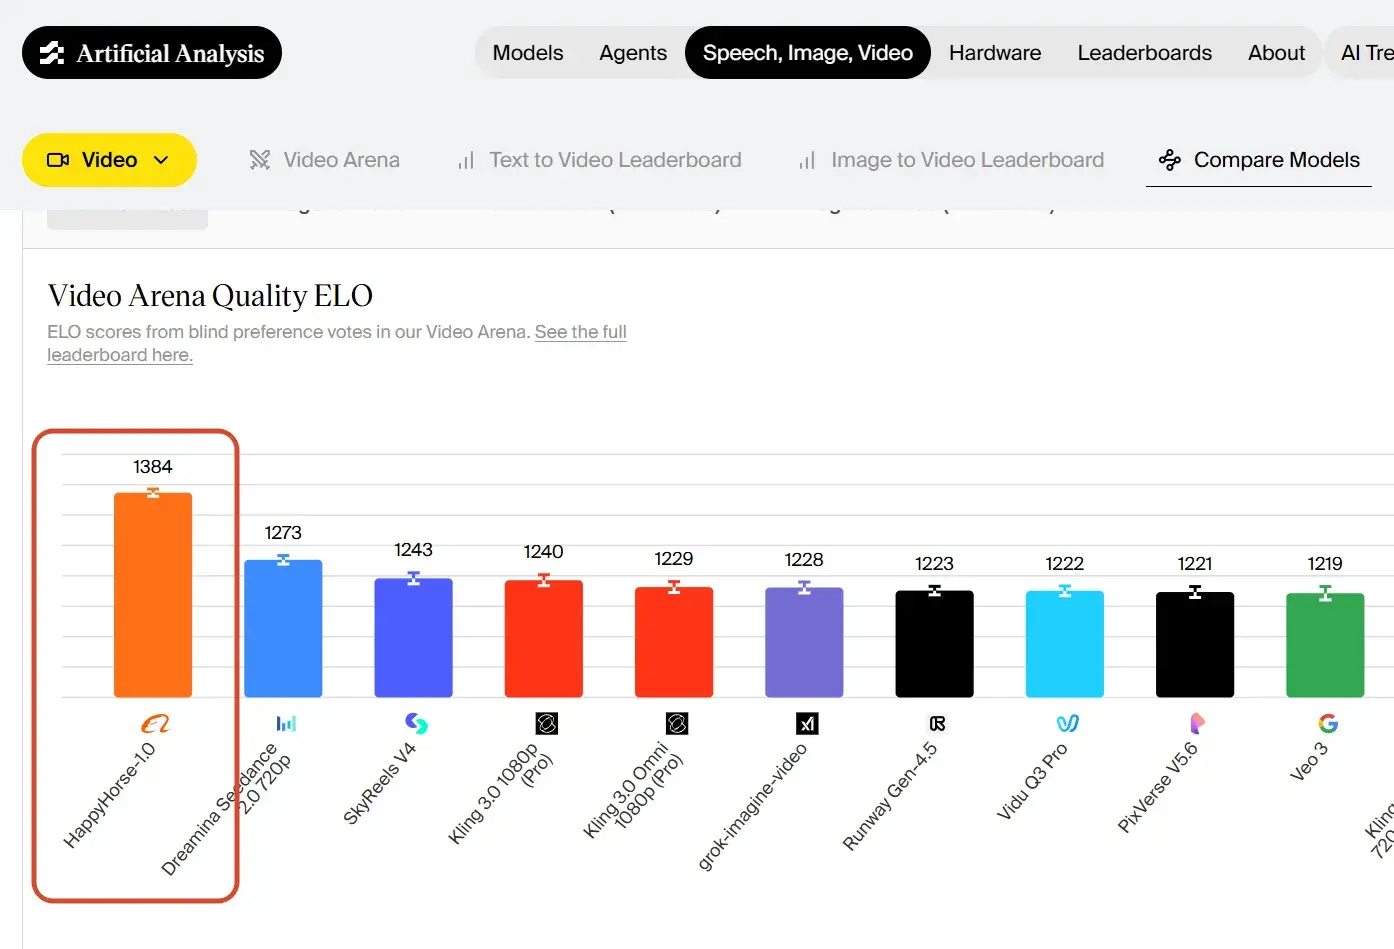
Task: Click the Alibaba logo under HappyHorse-1.0 bar
Action: click(155, 723)
